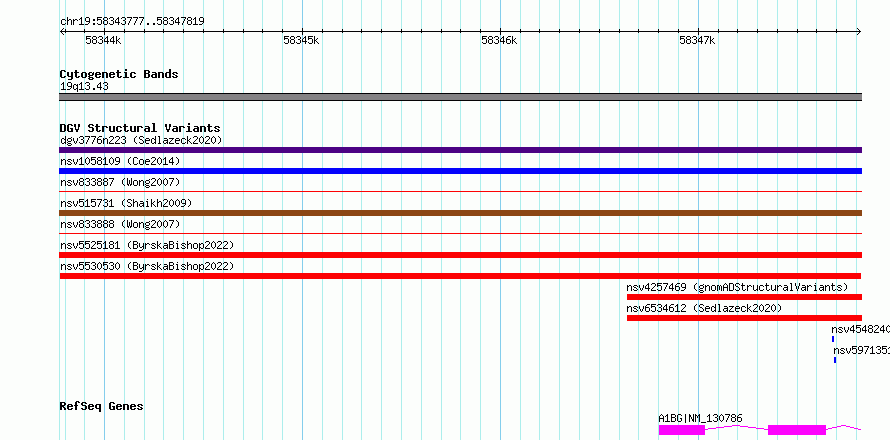
Task: Open the nsv833888 (Wong2007) variant label
Action: pos(120,224)
